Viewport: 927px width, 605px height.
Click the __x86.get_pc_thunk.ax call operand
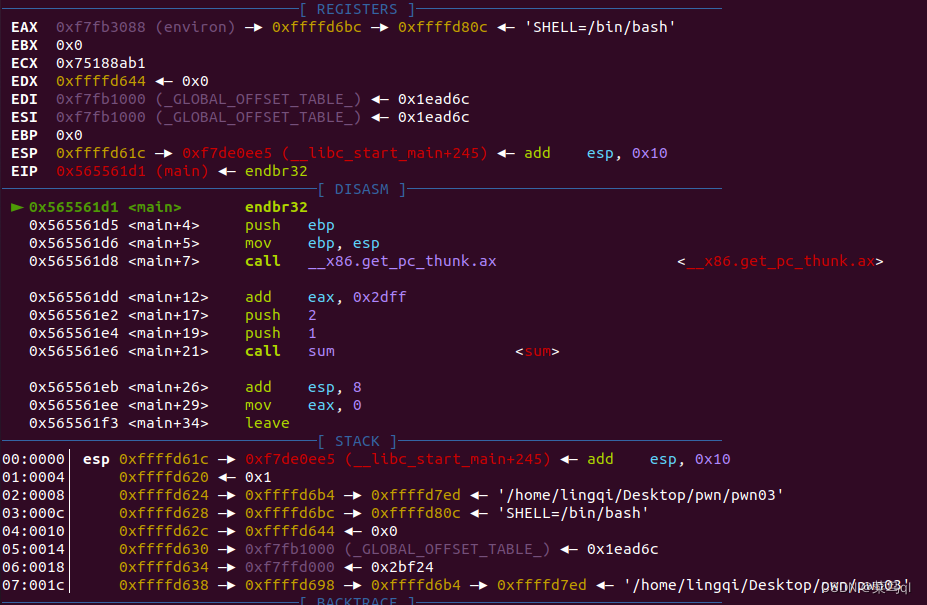coord(402,261)
